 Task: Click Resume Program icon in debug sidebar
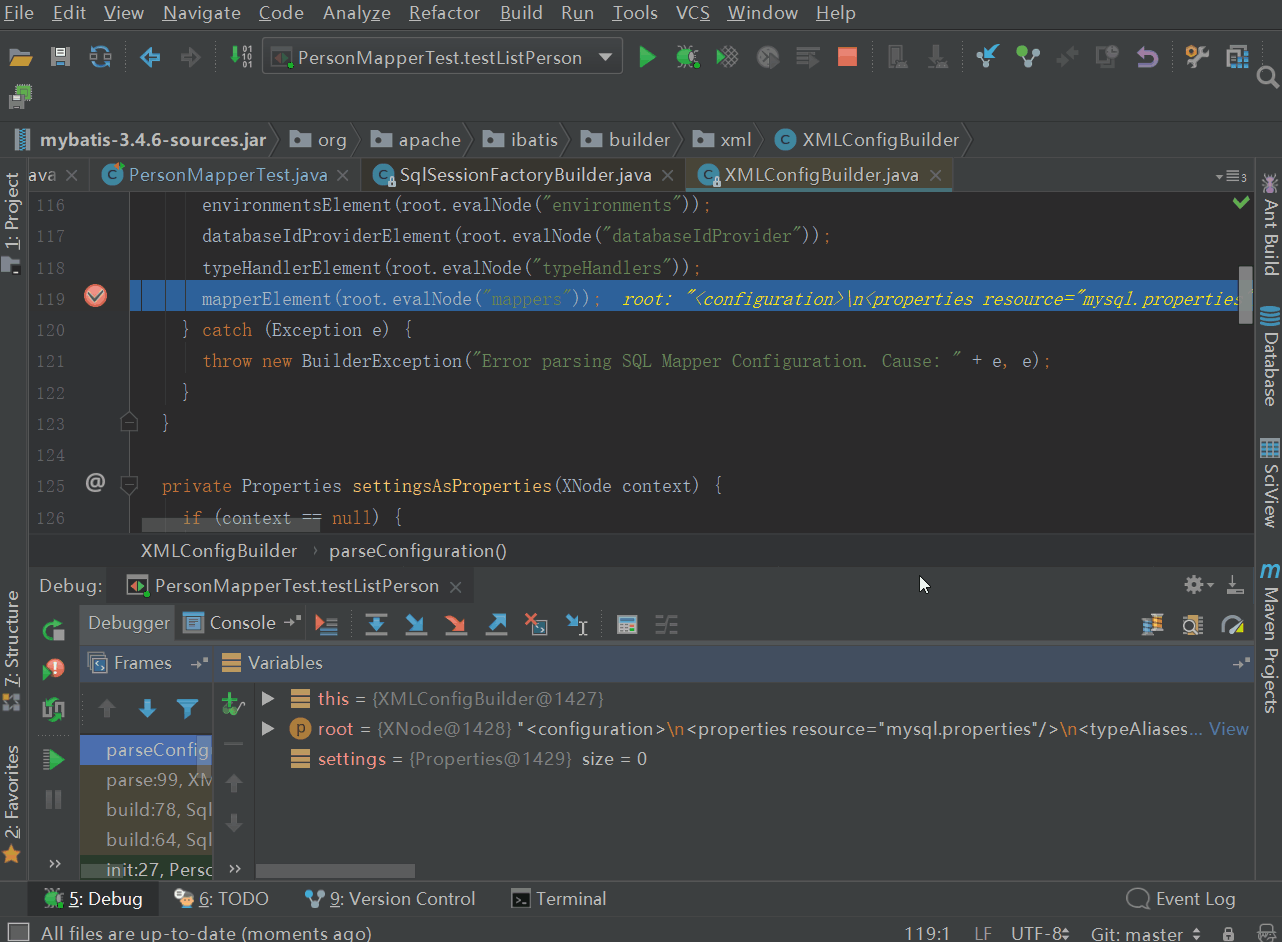coord(53,760)
